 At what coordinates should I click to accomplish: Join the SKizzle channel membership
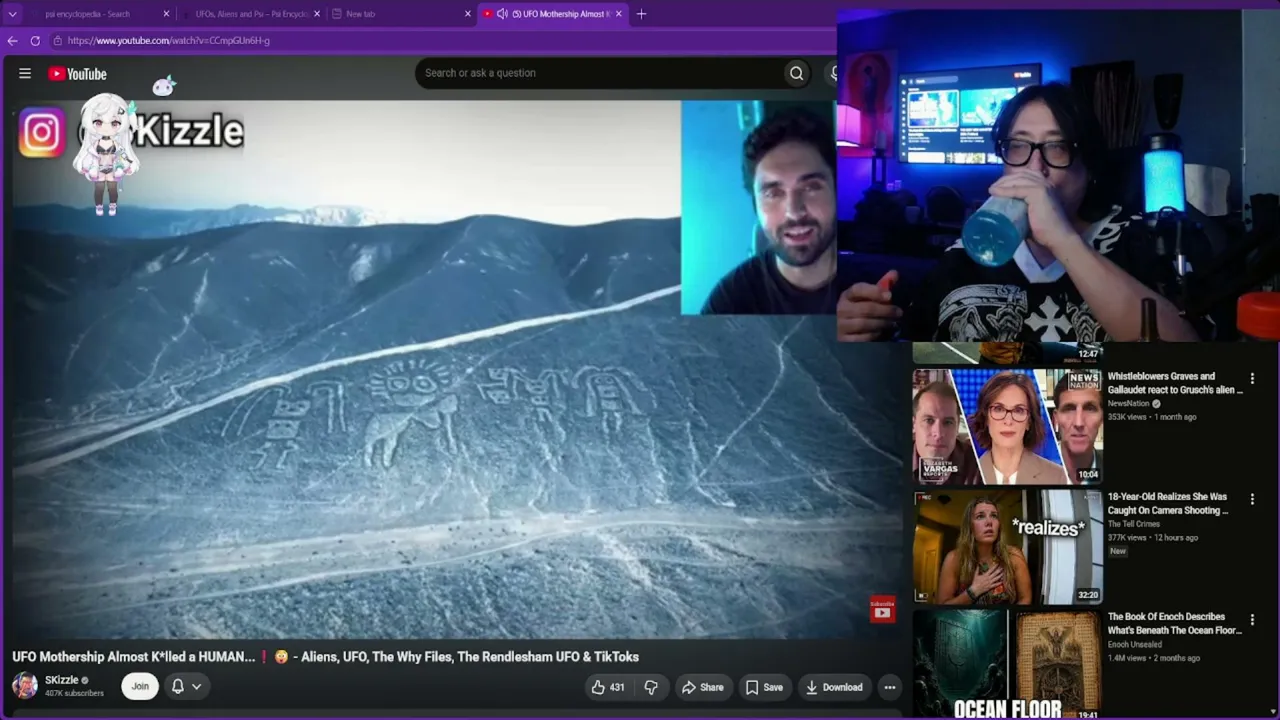(x=140, y=686)
